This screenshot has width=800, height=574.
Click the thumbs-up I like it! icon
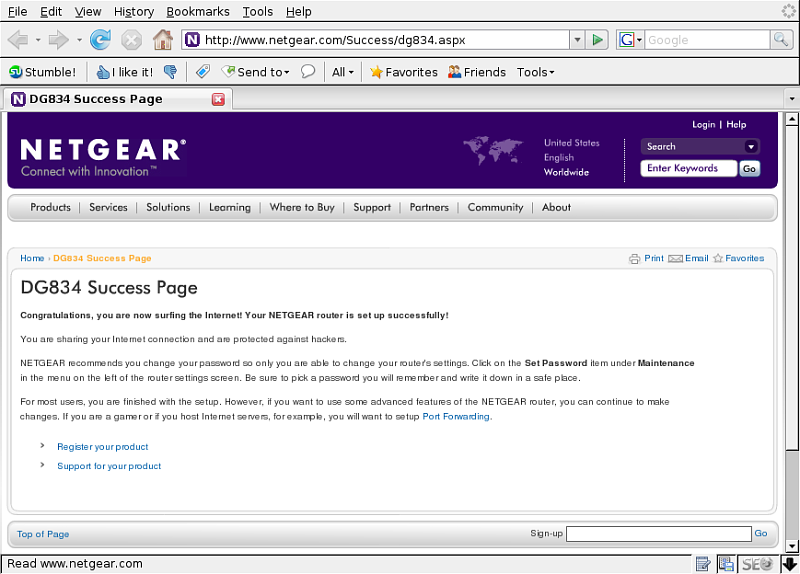pyautogui.click(x=103, y=72)
